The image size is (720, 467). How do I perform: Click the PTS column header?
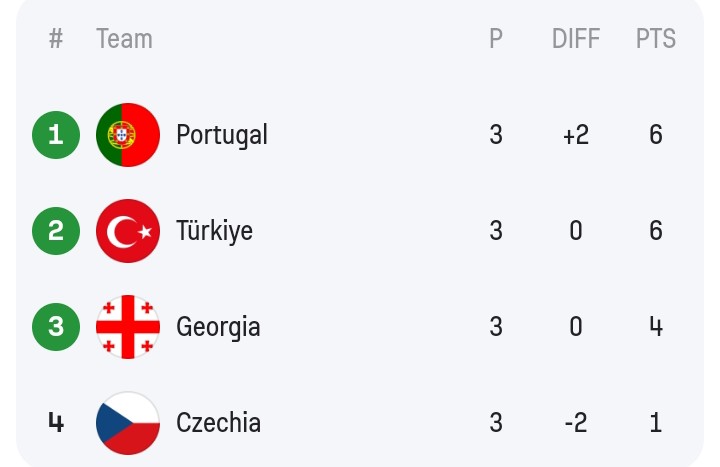point(656,39)
